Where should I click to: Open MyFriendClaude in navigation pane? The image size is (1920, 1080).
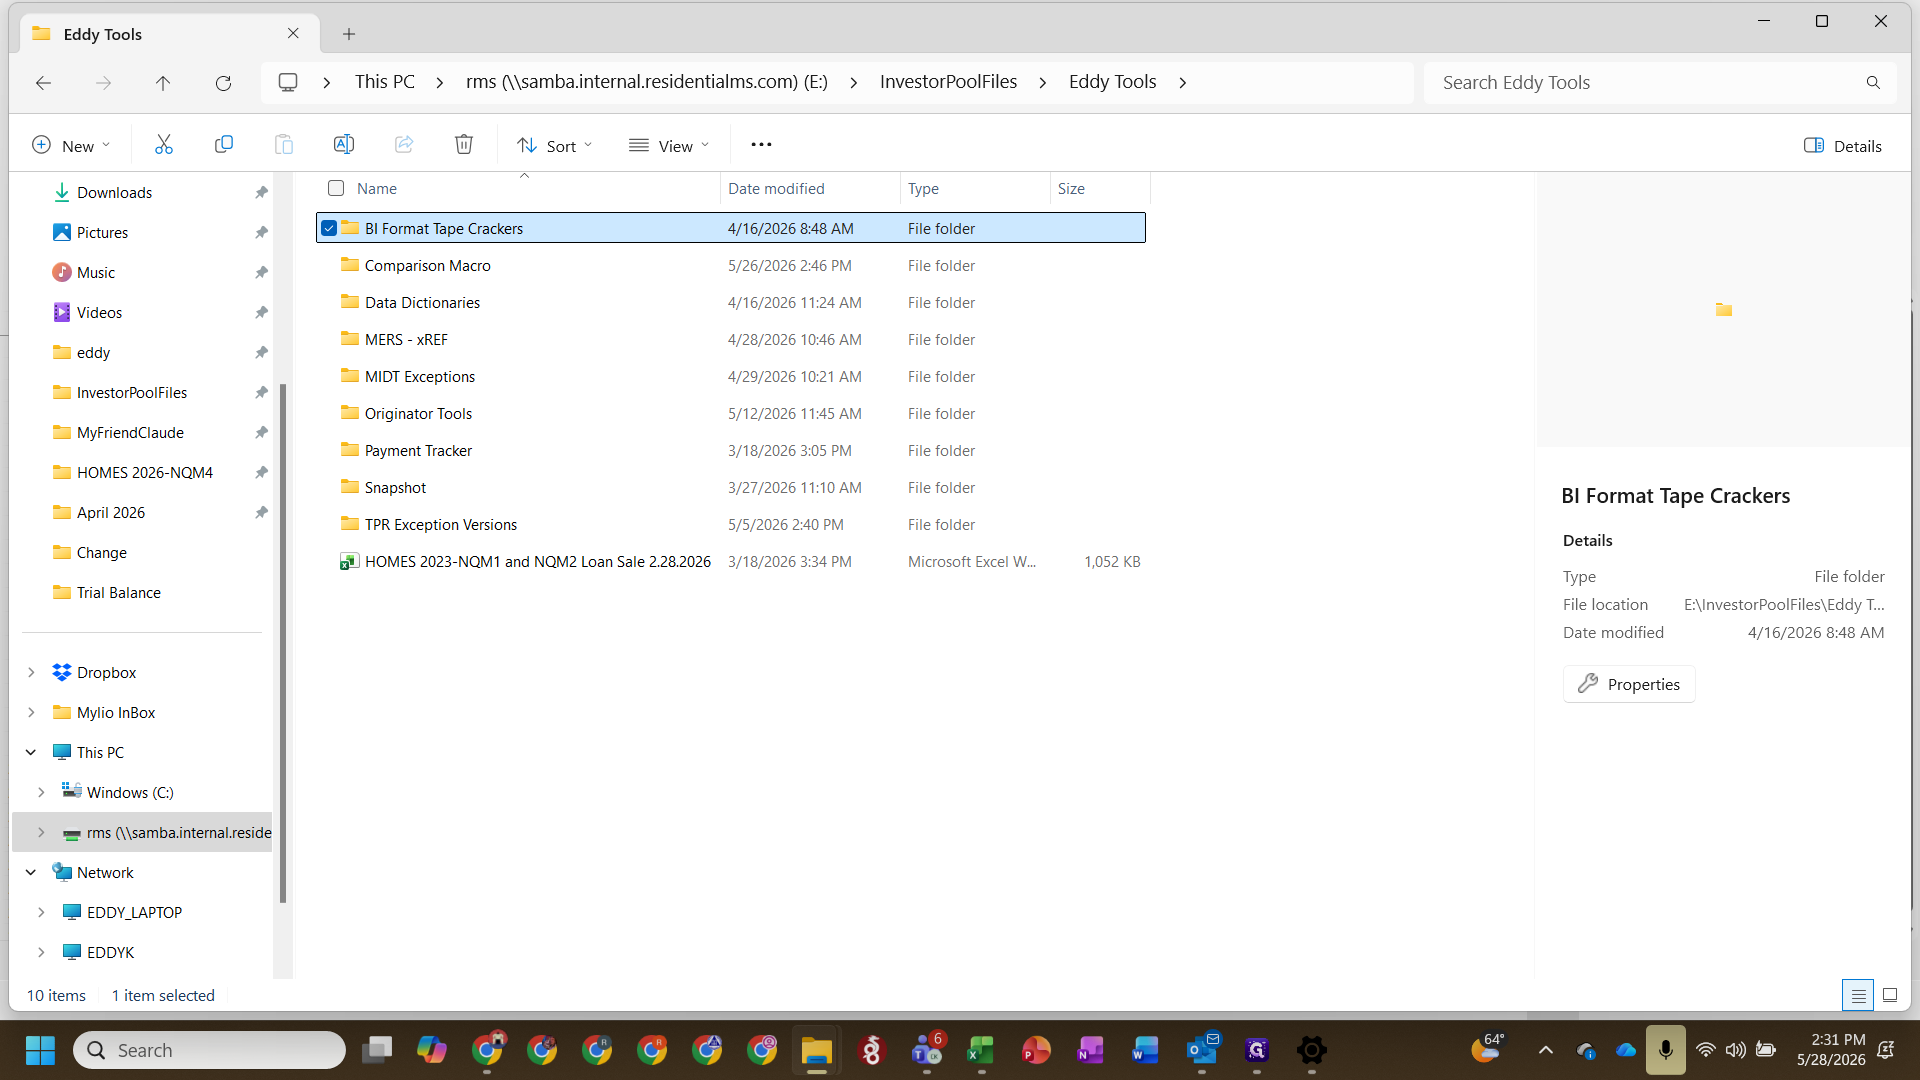[130, 432]
